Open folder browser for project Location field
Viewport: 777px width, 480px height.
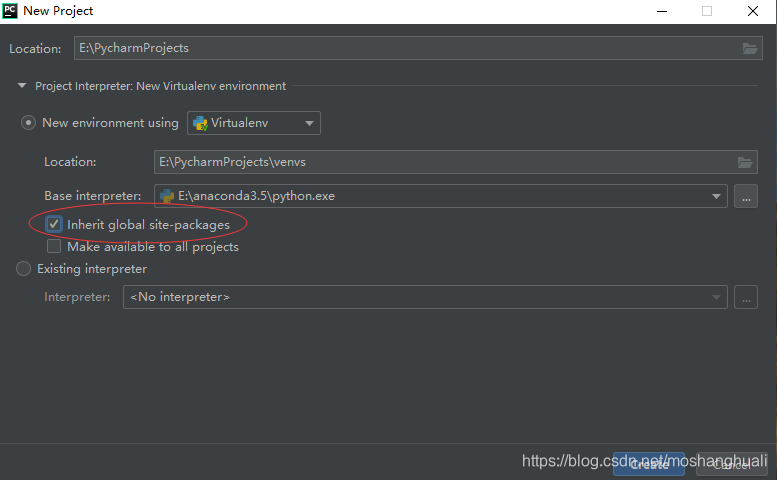(x=749, y=48)
